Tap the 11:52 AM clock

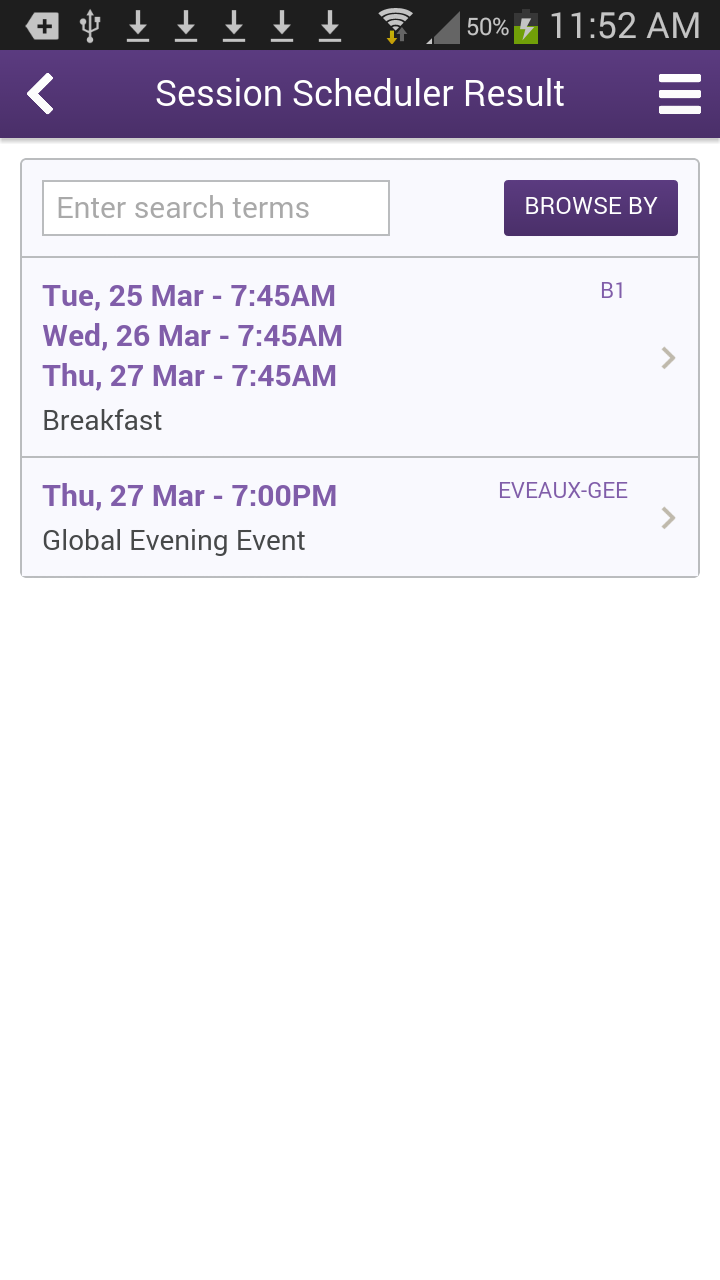coord(624,26)
